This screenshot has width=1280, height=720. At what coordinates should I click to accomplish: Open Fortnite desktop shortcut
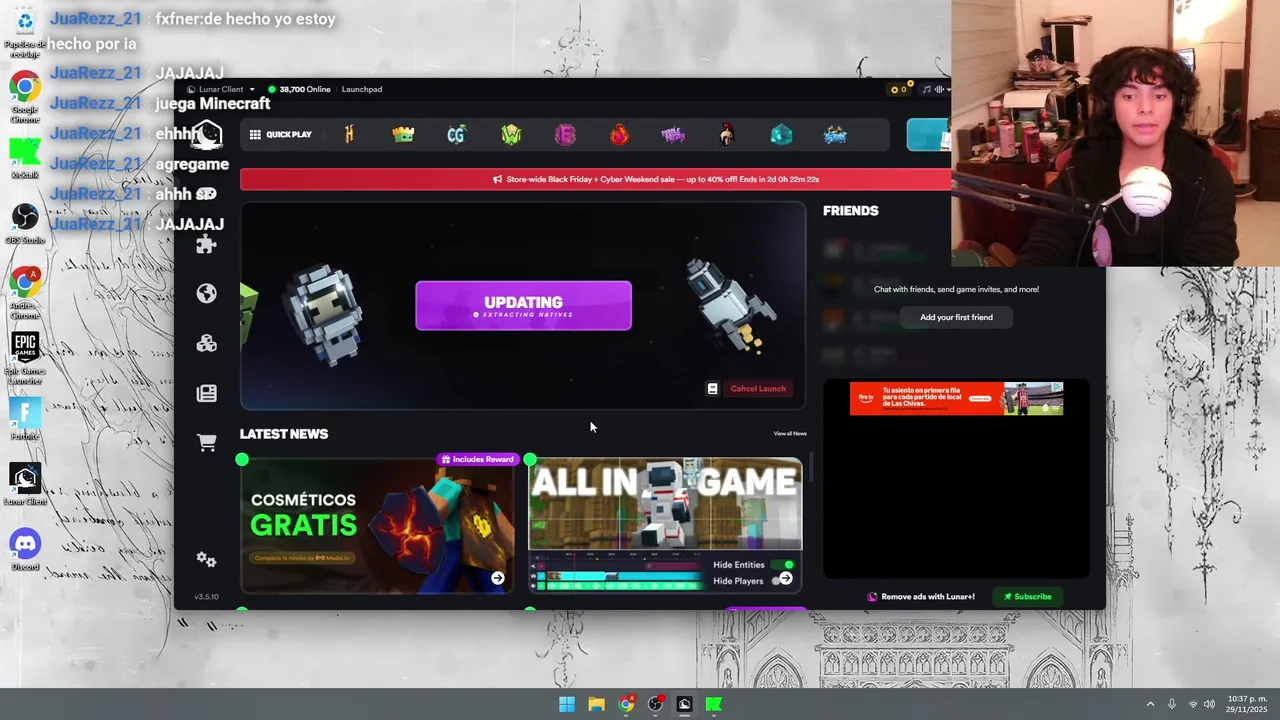pos(25,419)
